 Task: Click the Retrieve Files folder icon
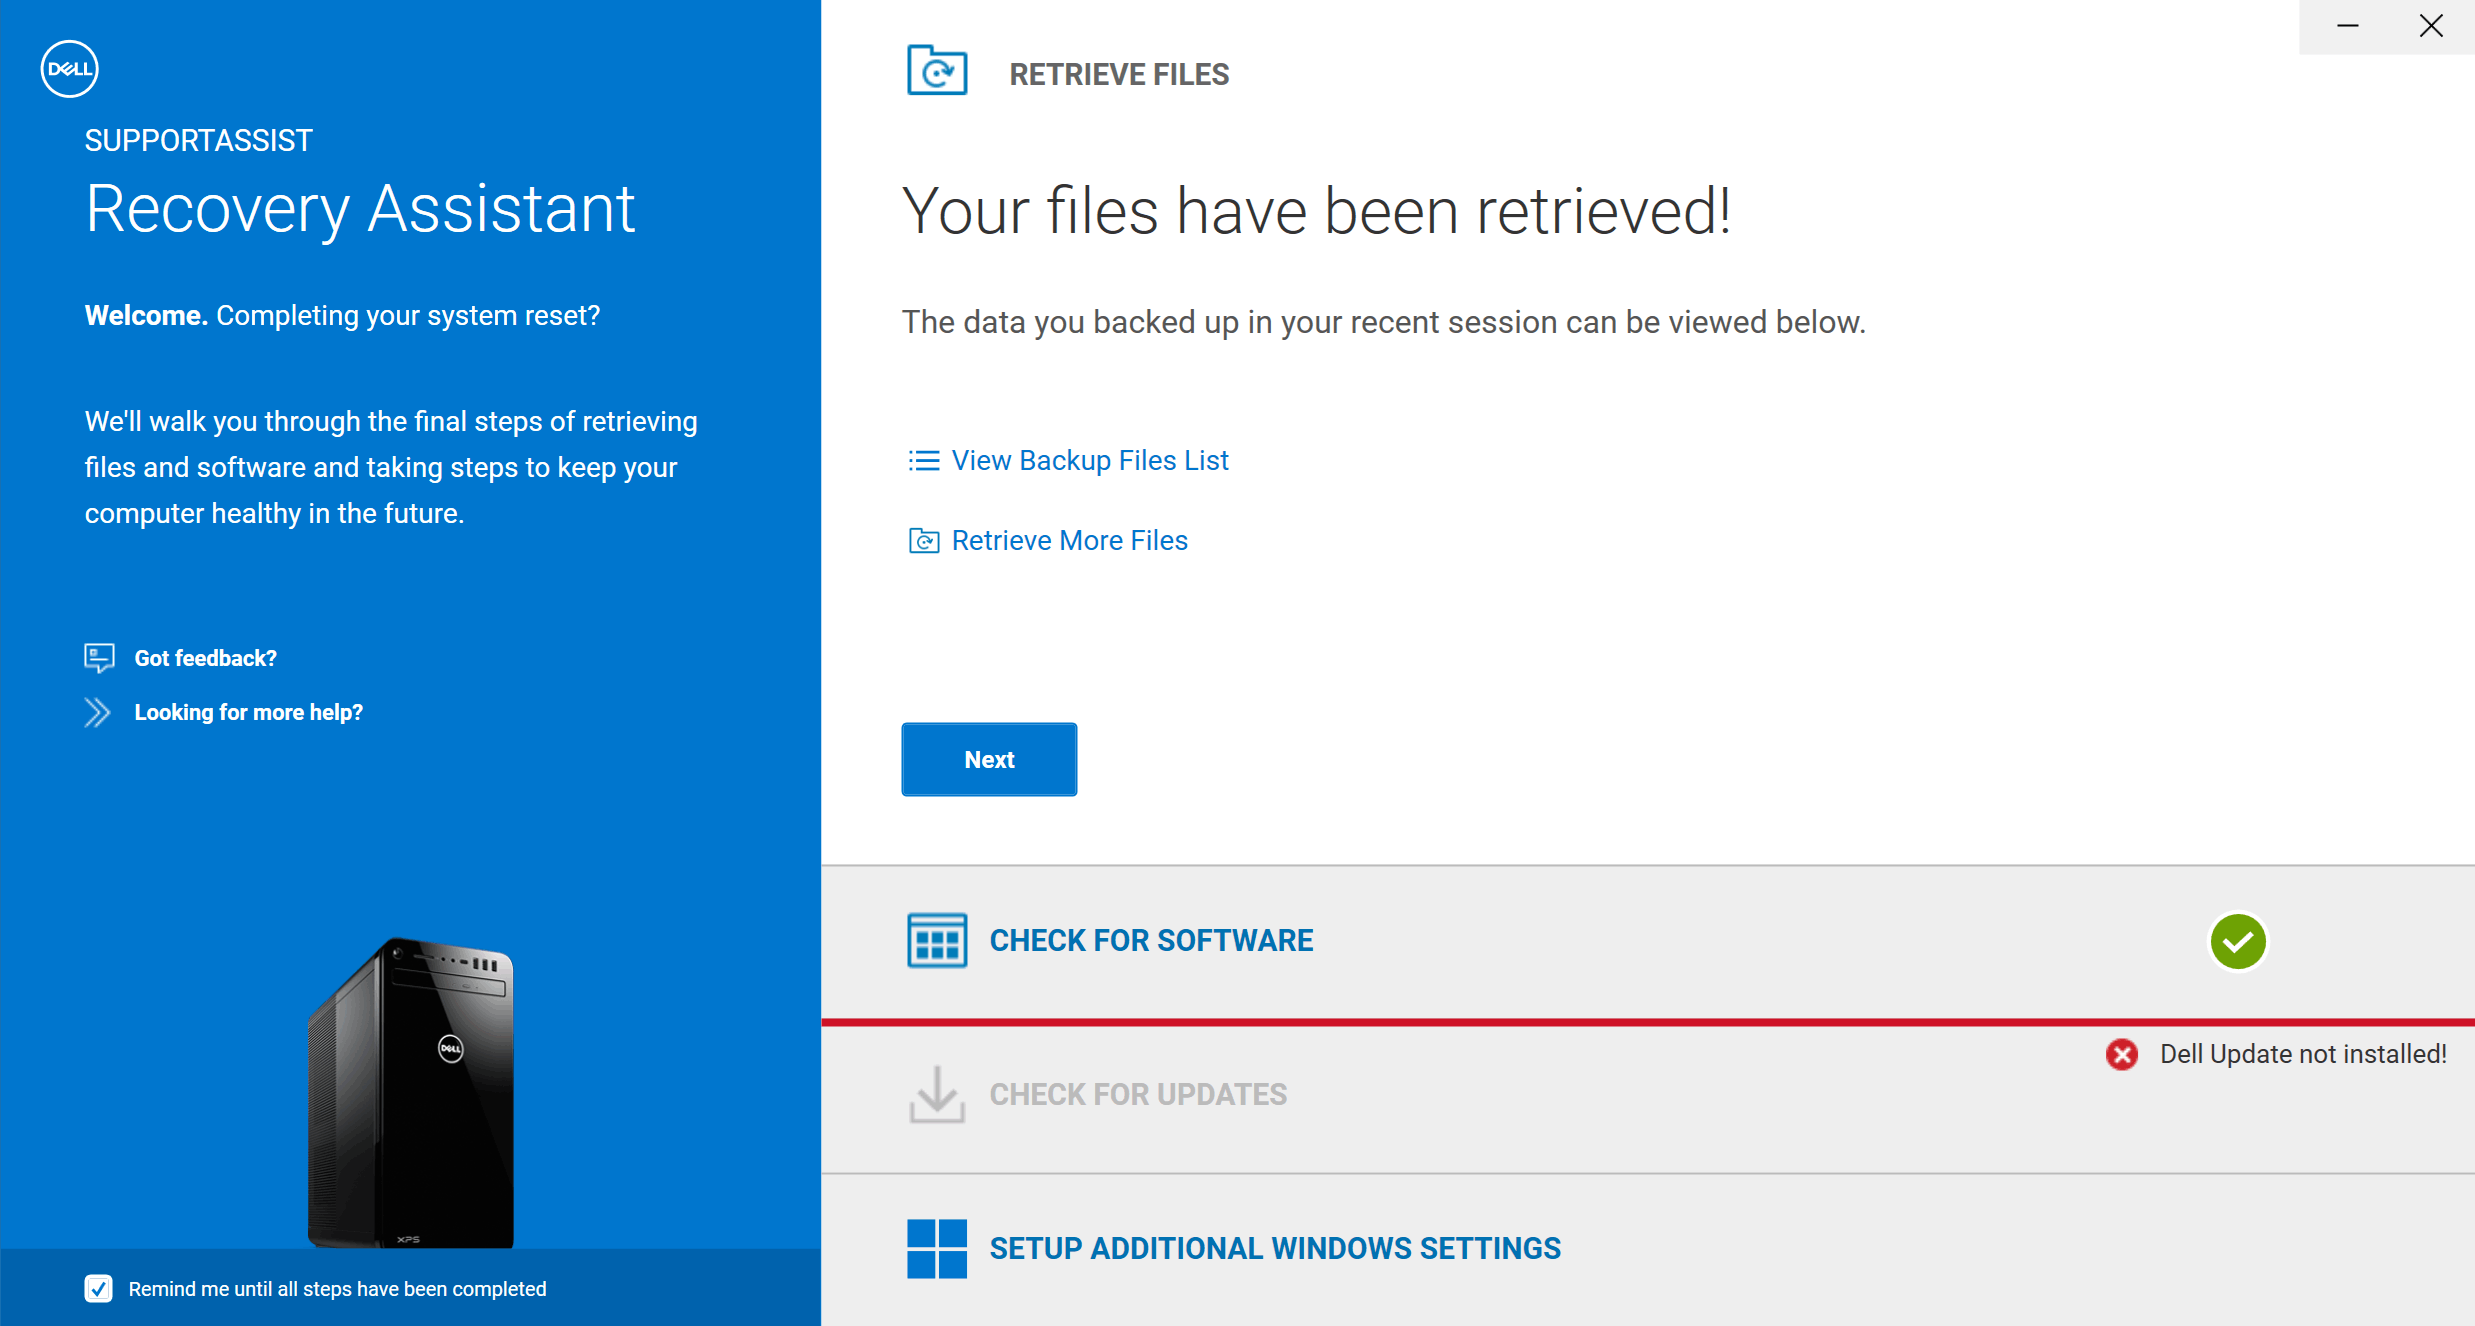coord(936,71)
